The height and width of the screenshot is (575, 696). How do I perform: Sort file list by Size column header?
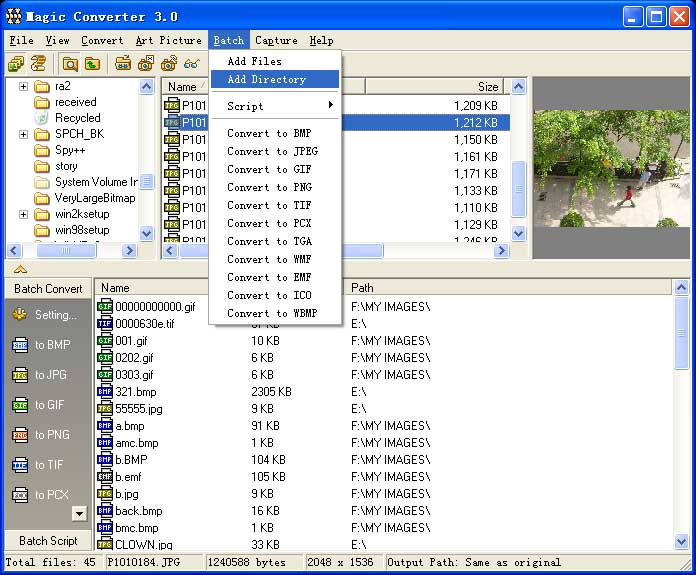tap(435, 87)
